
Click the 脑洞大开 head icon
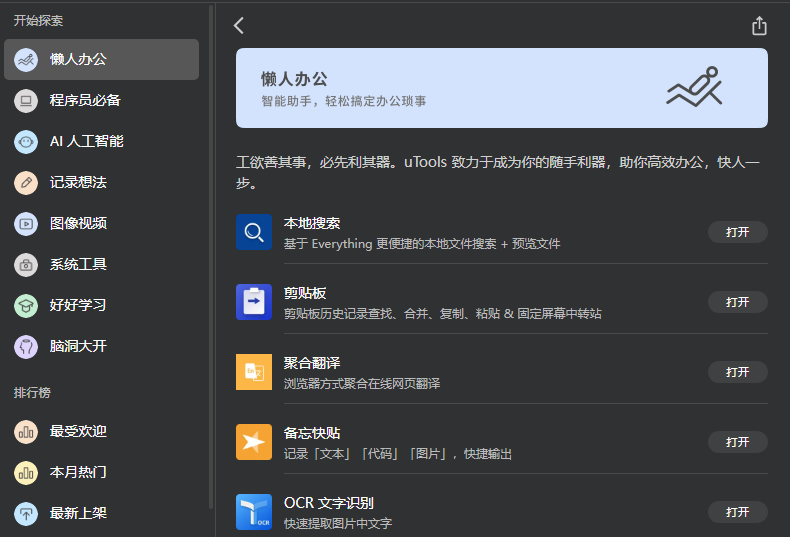26,347
